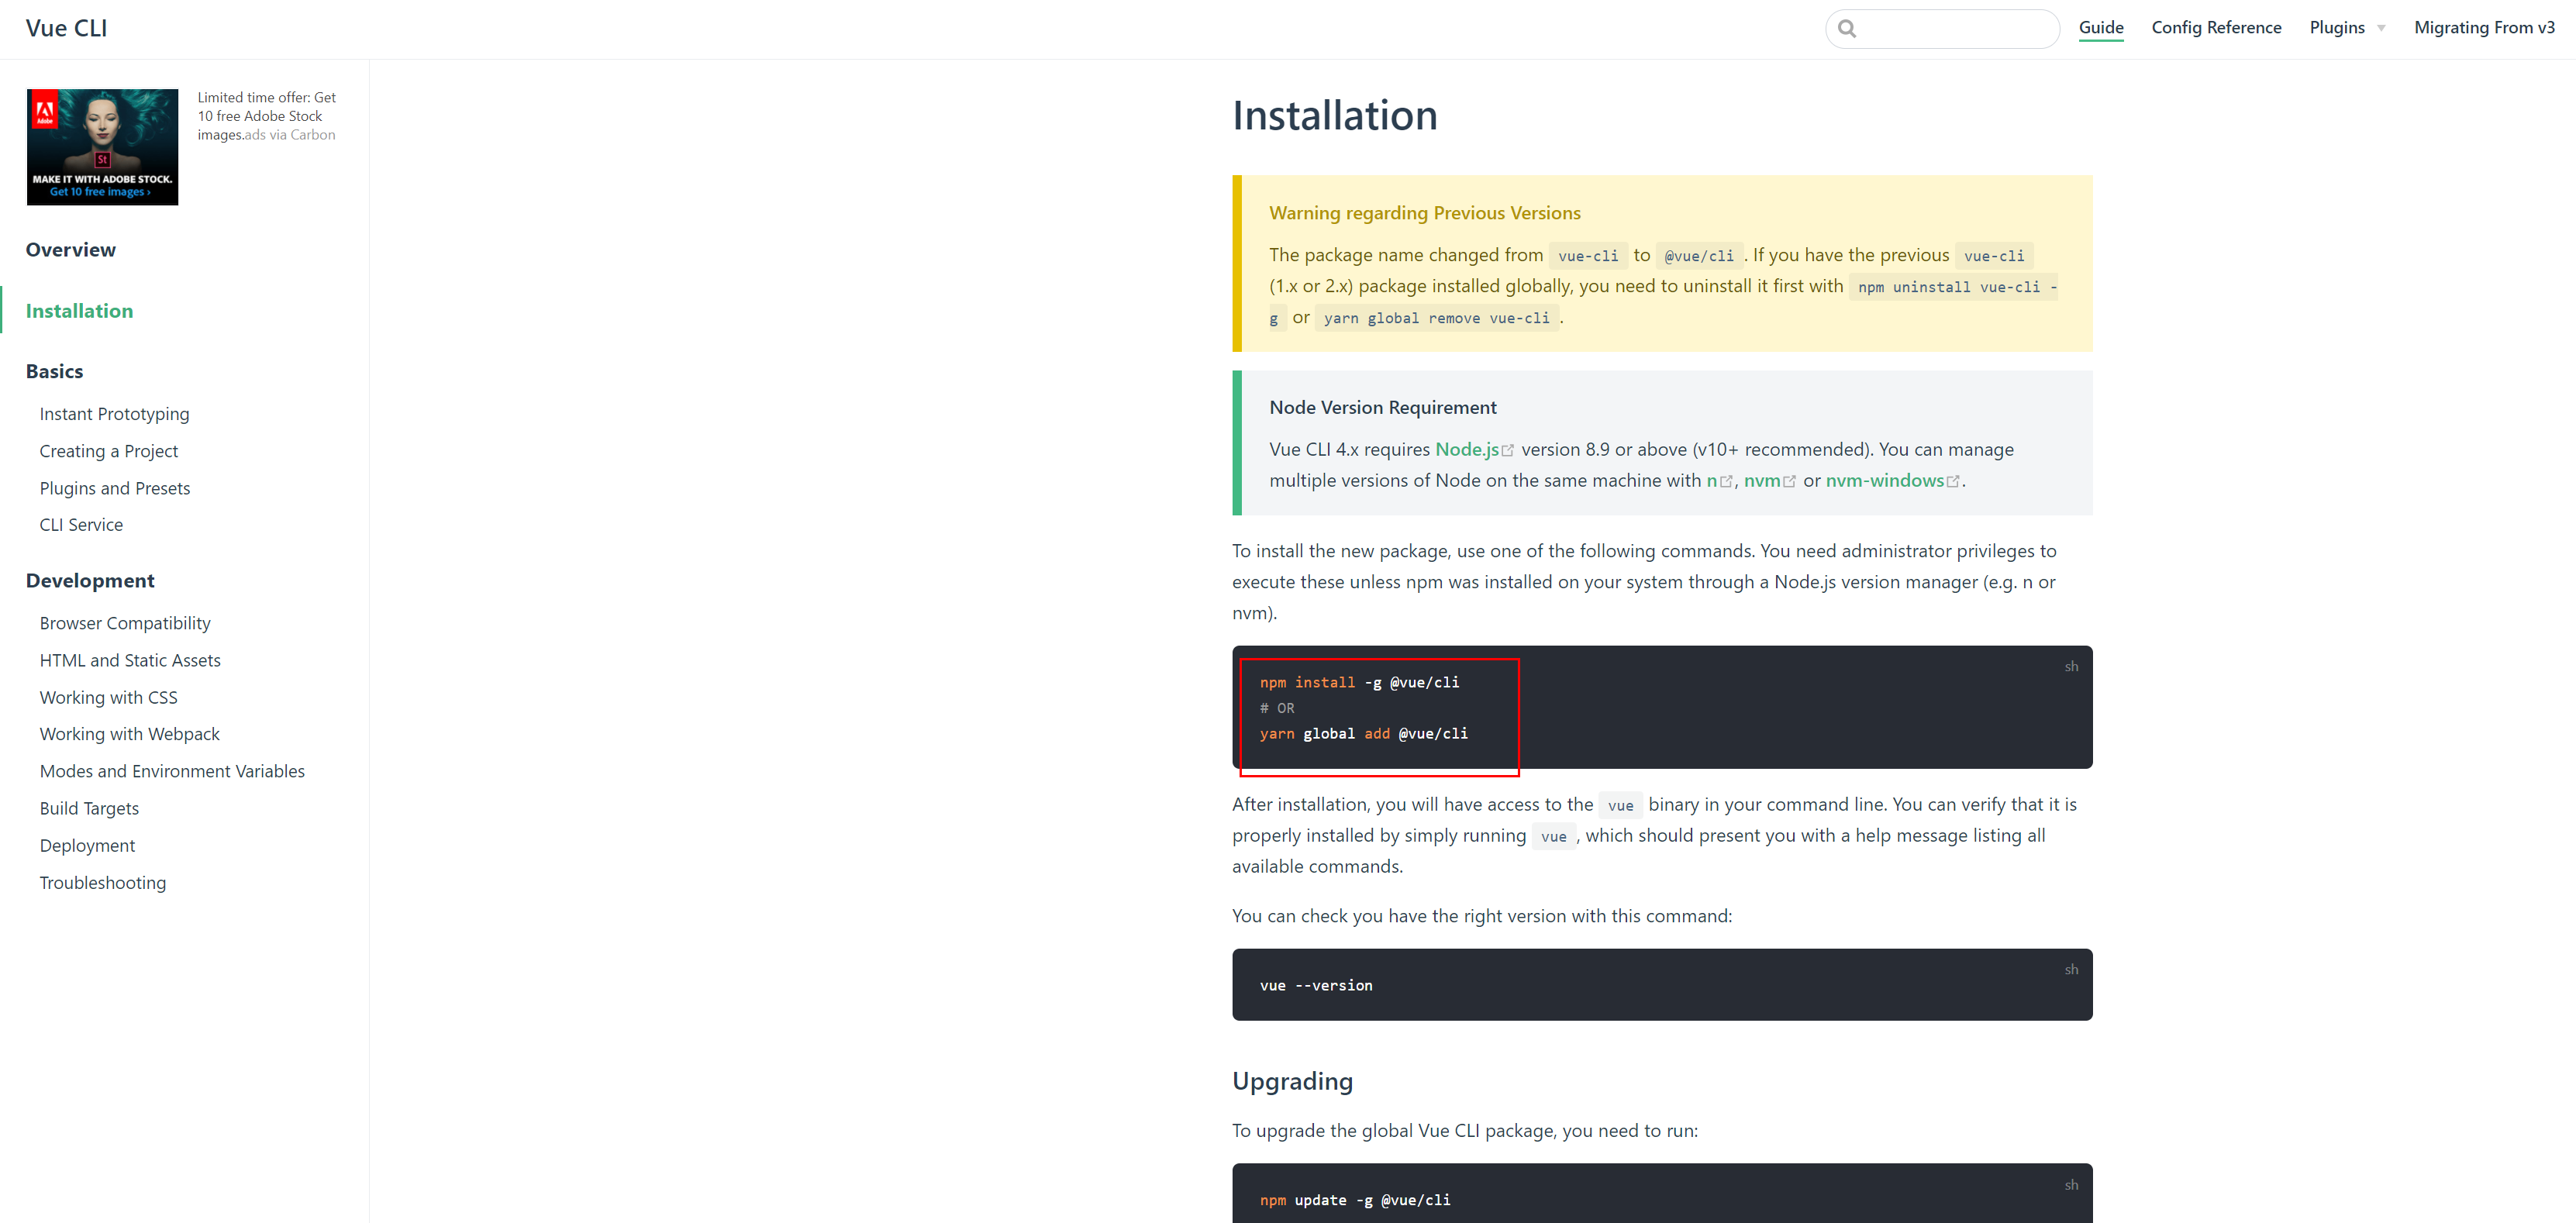
Task: Go to Modes and Environment Variables
Action: (172, 771)
